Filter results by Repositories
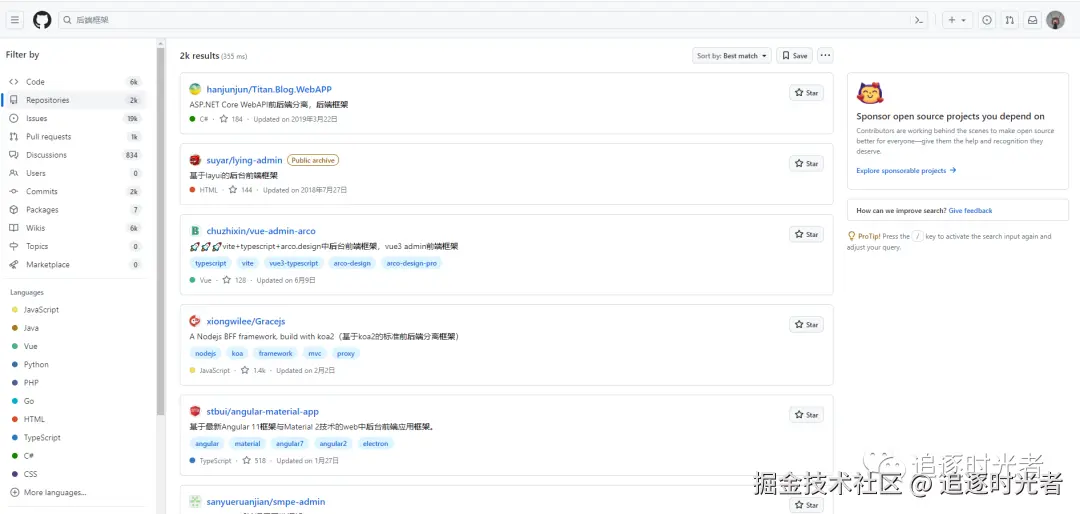The height and width of the screenshot is (514, 1080). [x=74, y=100]
